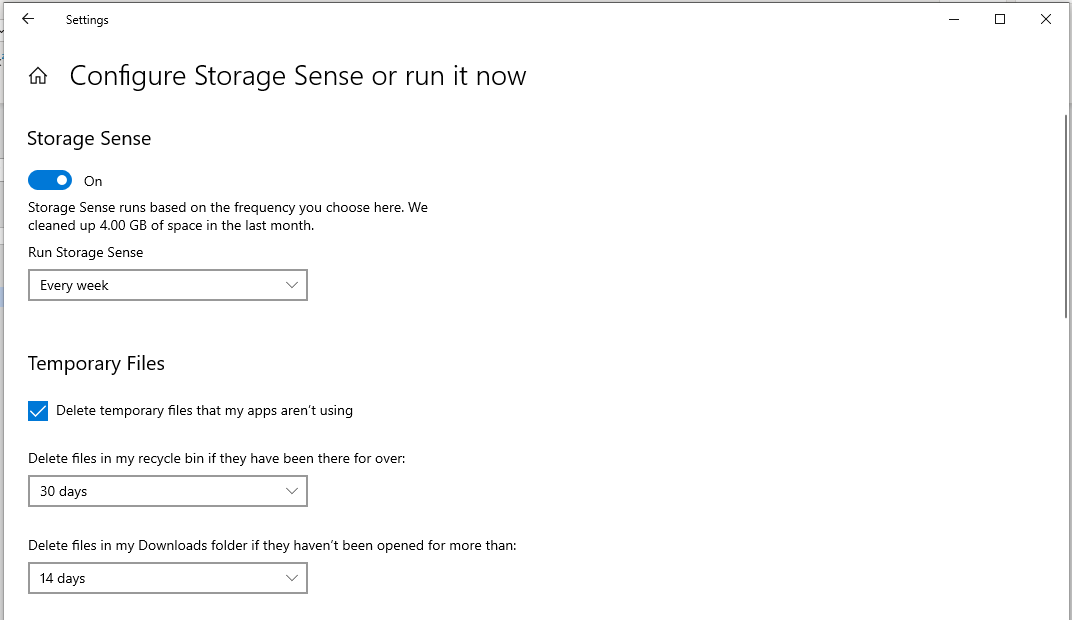Open the Run Storage Sense dropdown
The width and height of the screenshot is (1072, 620).
(168, 285)
